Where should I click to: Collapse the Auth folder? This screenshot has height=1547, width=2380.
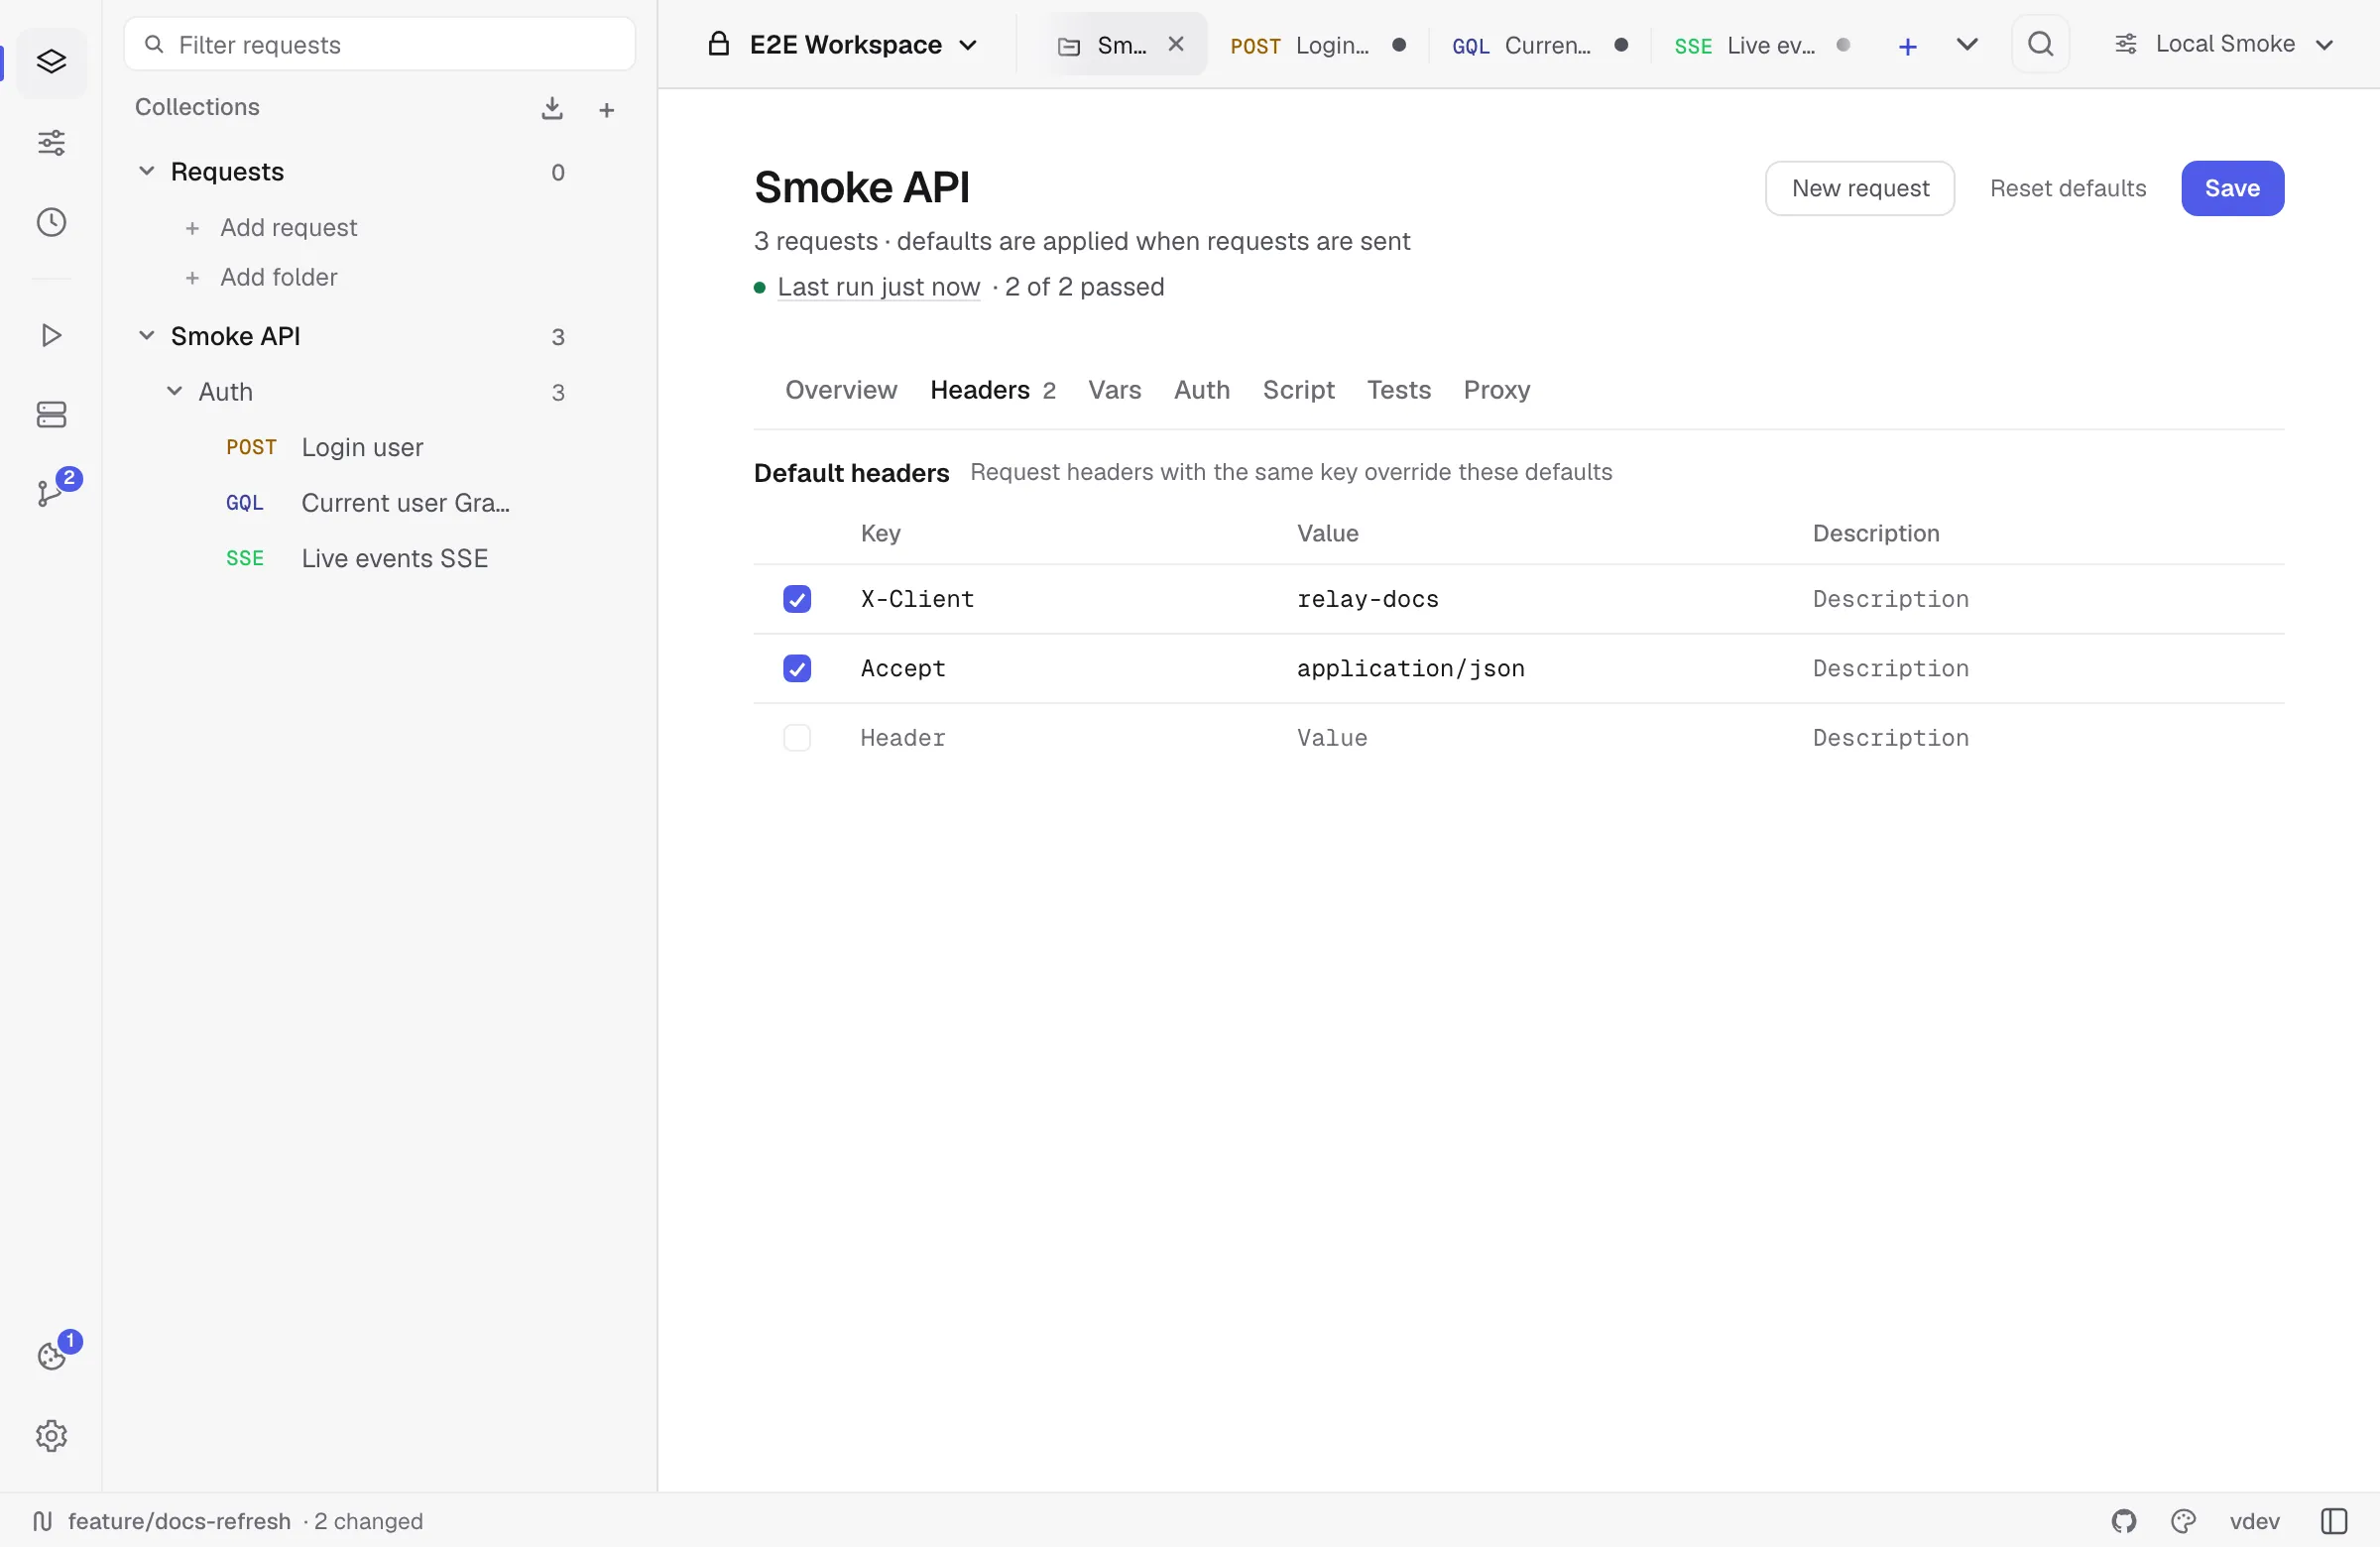[x=174, y=391]
